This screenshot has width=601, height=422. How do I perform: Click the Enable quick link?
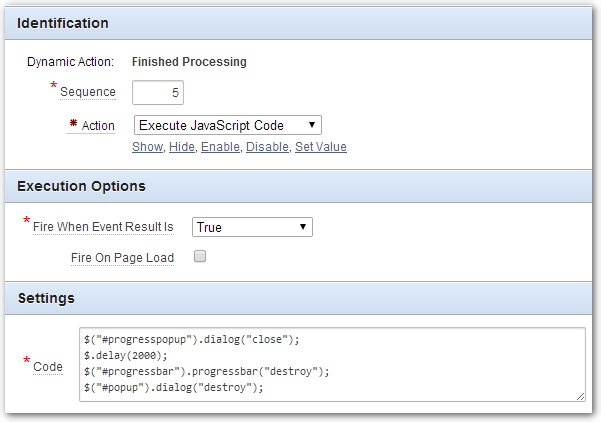220,147
